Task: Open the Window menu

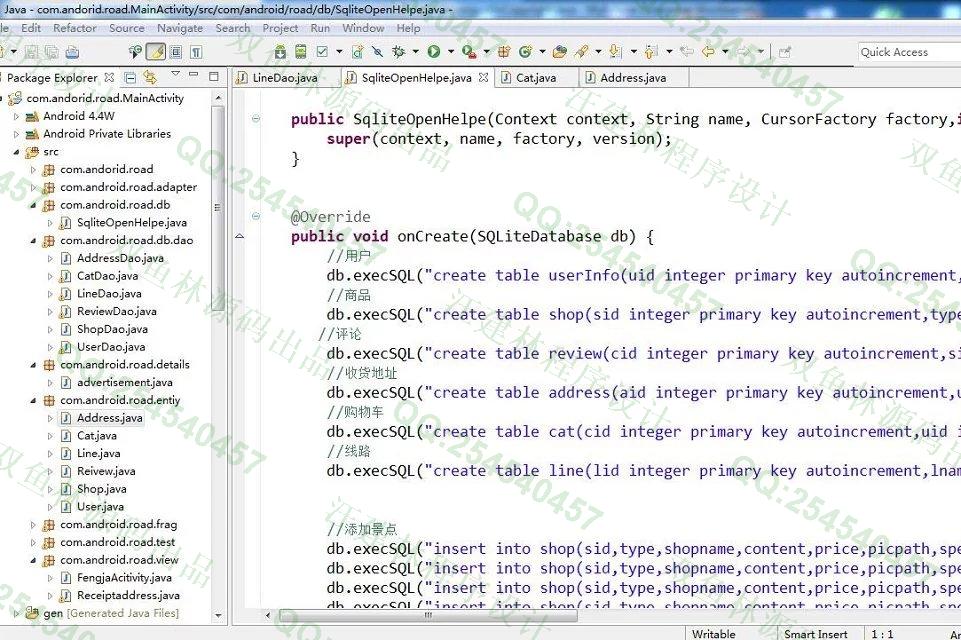Action: point(363,28)
